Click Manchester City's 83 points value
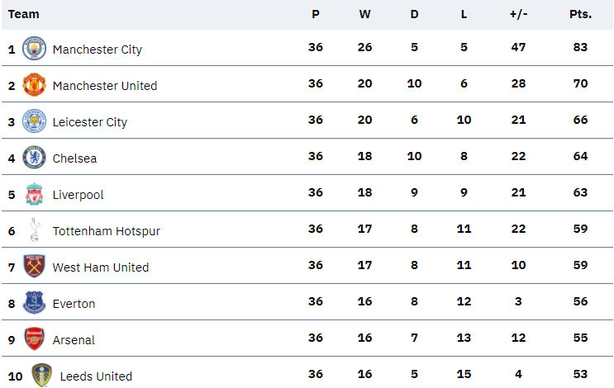 [x=580, y=47]
